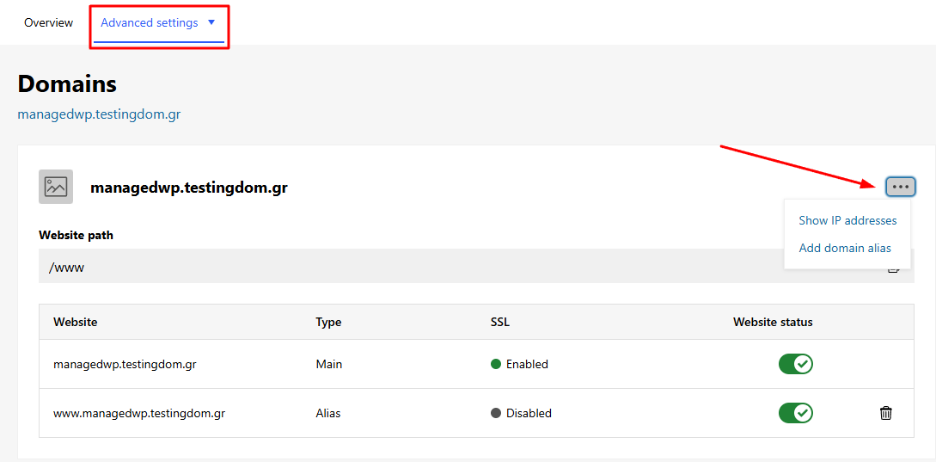Image resolution: width=936 pixels, height=462 pixels.
Task: Click the Website status column header
Action: coord(773,322)
